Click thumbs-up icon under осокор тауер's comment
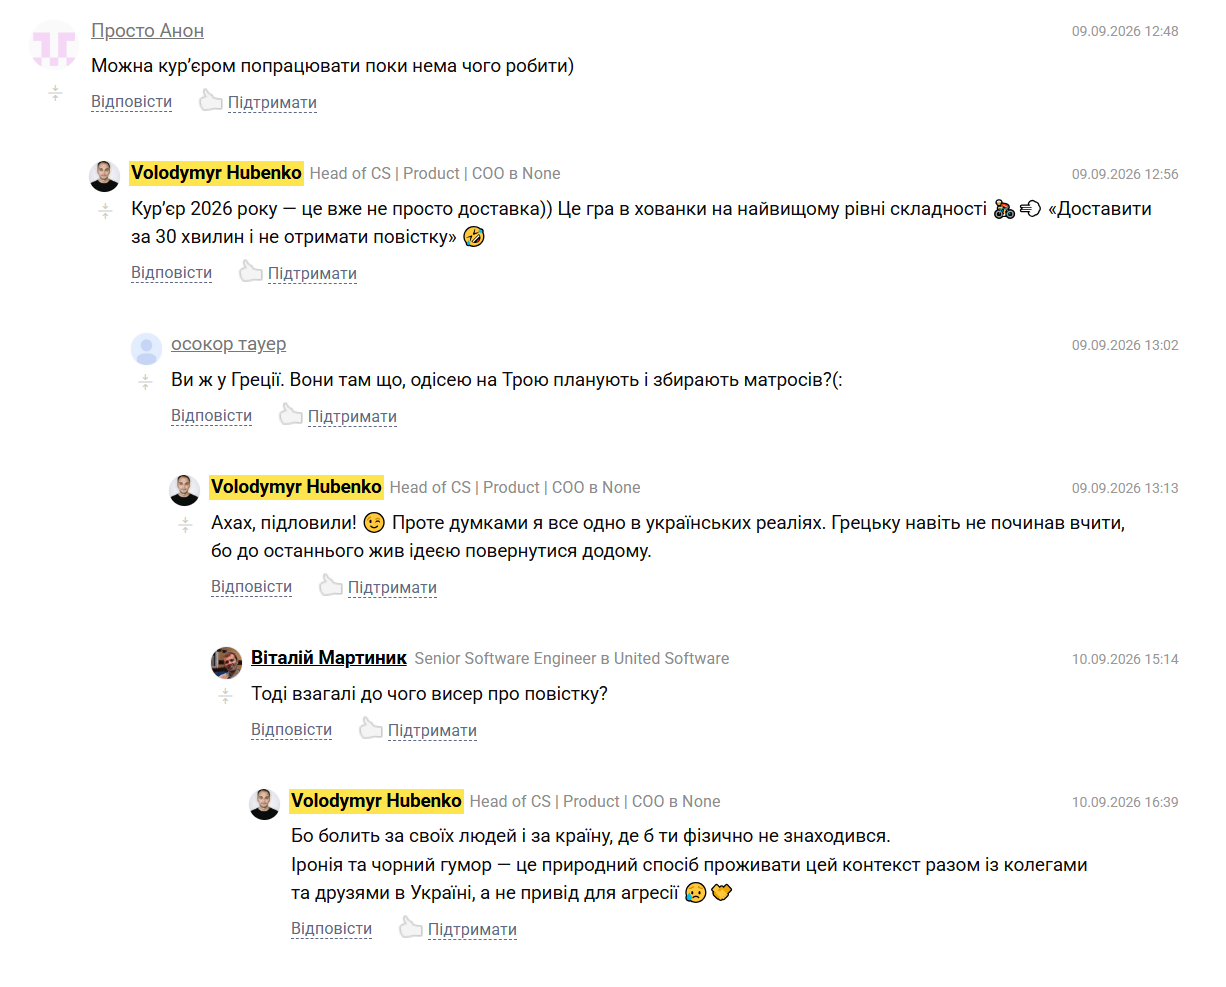This screenshot has height=987, width=1226. 291,414
